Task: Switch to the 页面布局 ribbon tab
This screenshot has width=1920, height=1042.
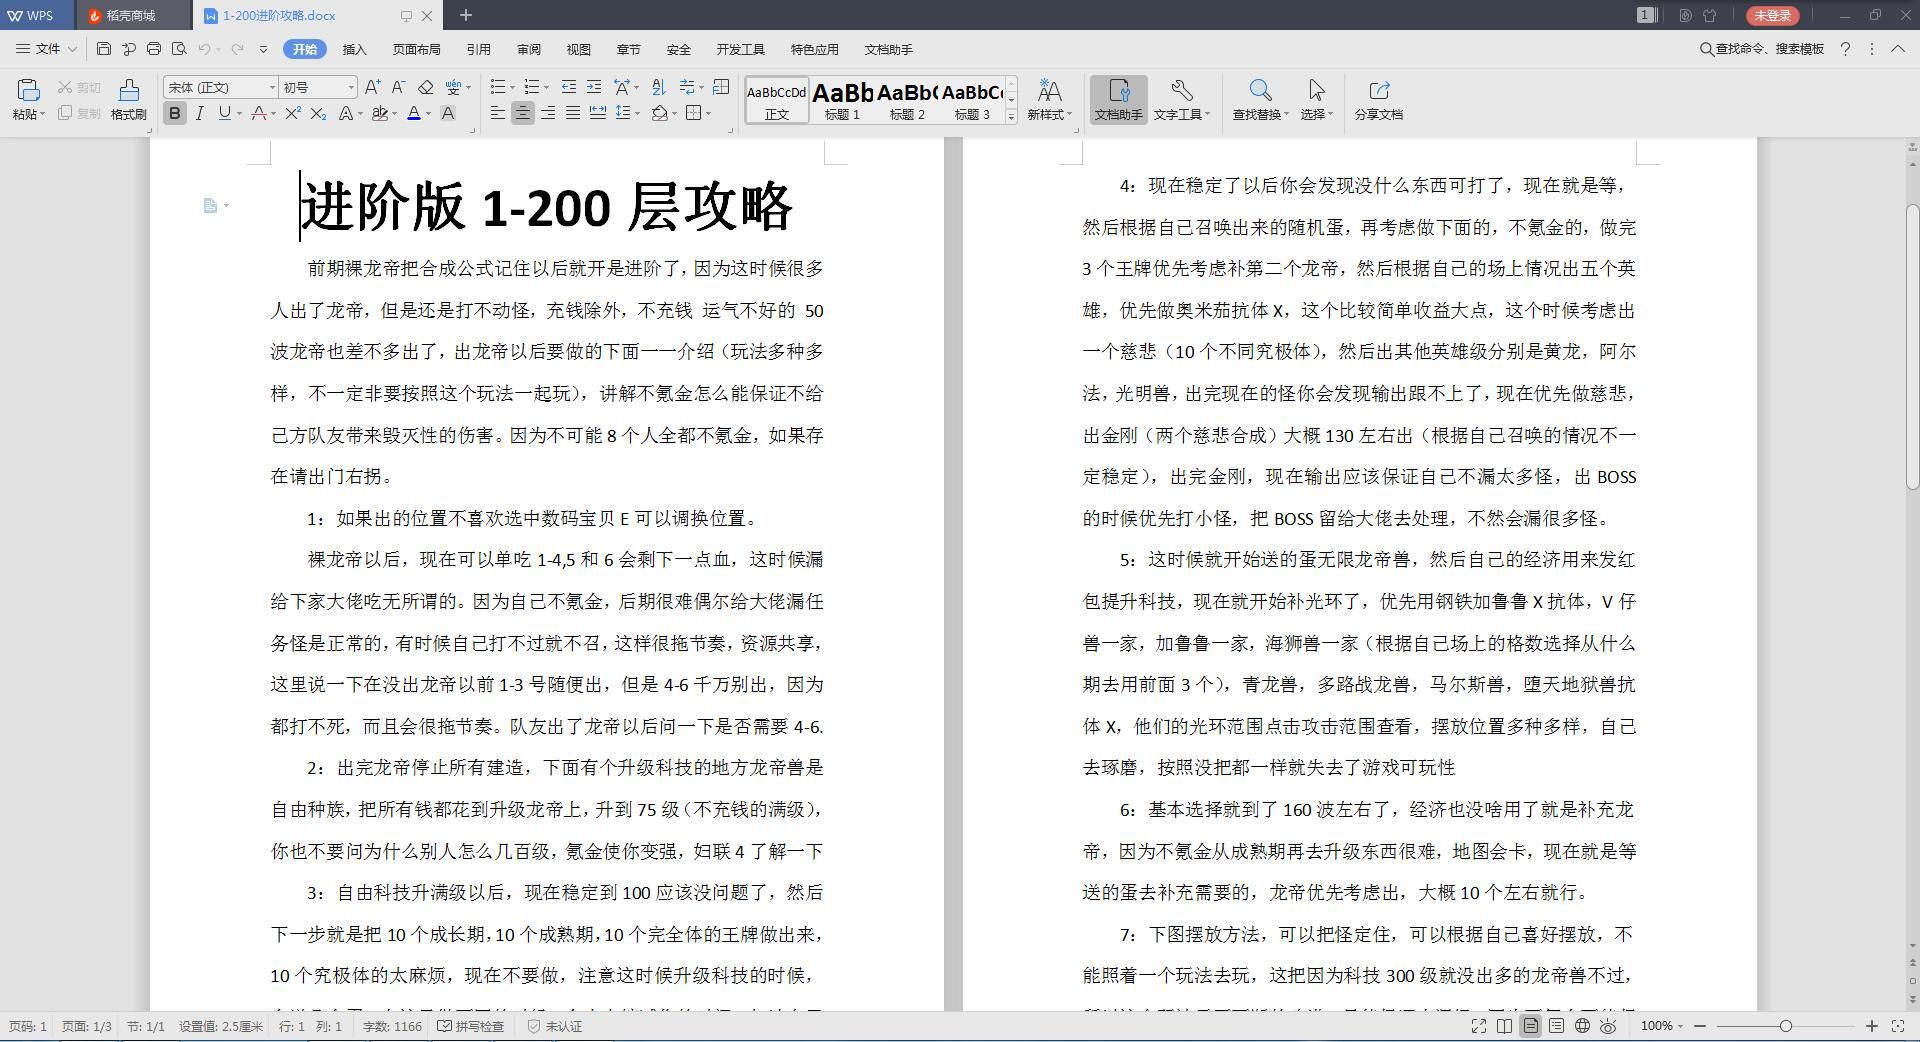Action: click(416, 49)
